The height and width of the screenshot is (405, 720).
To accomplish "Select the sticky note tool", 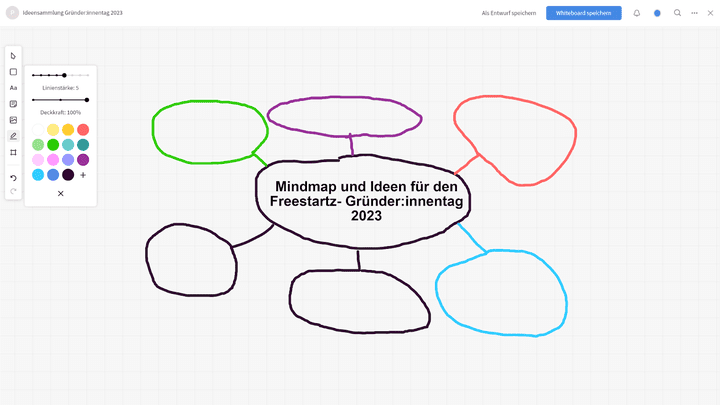I will click(x=13, y=104).
